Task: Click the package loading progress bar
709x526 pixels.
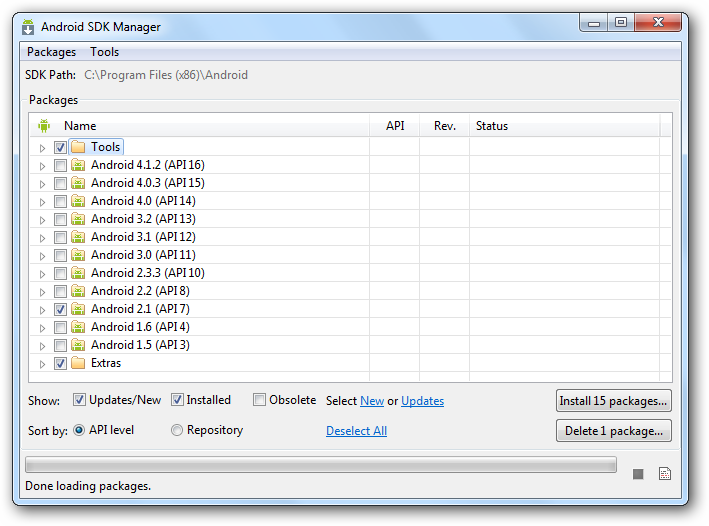Action: coord(321,464)
